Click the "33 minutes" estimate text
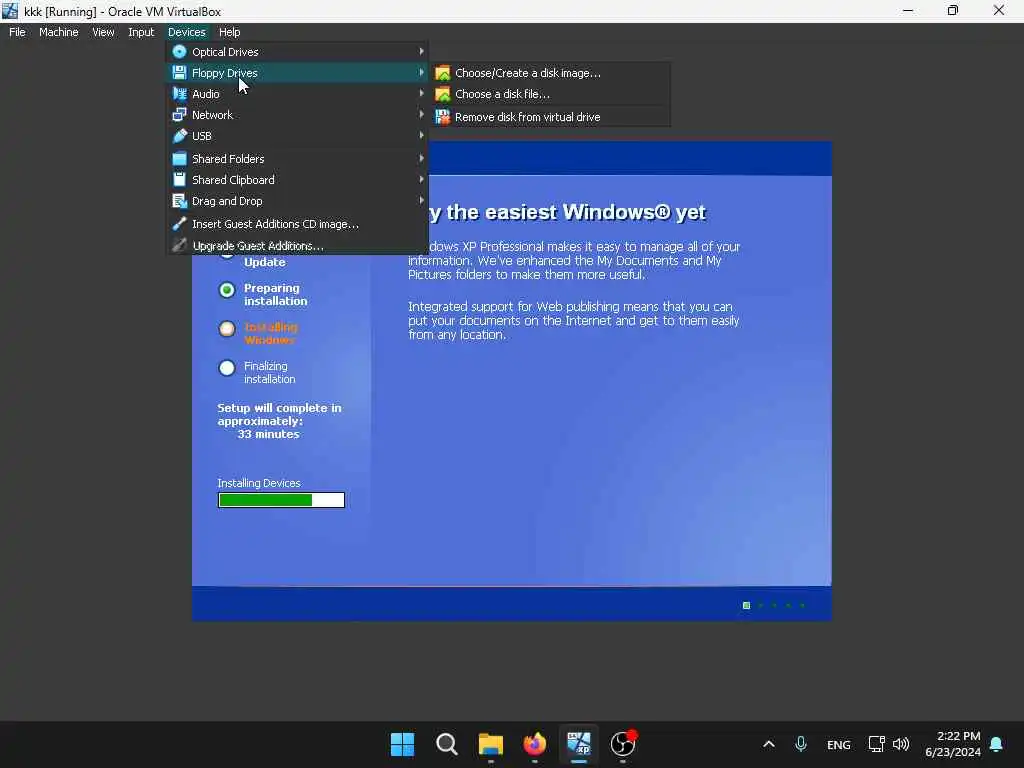The height and width of the screenshot is (768, 1024). 268,434
